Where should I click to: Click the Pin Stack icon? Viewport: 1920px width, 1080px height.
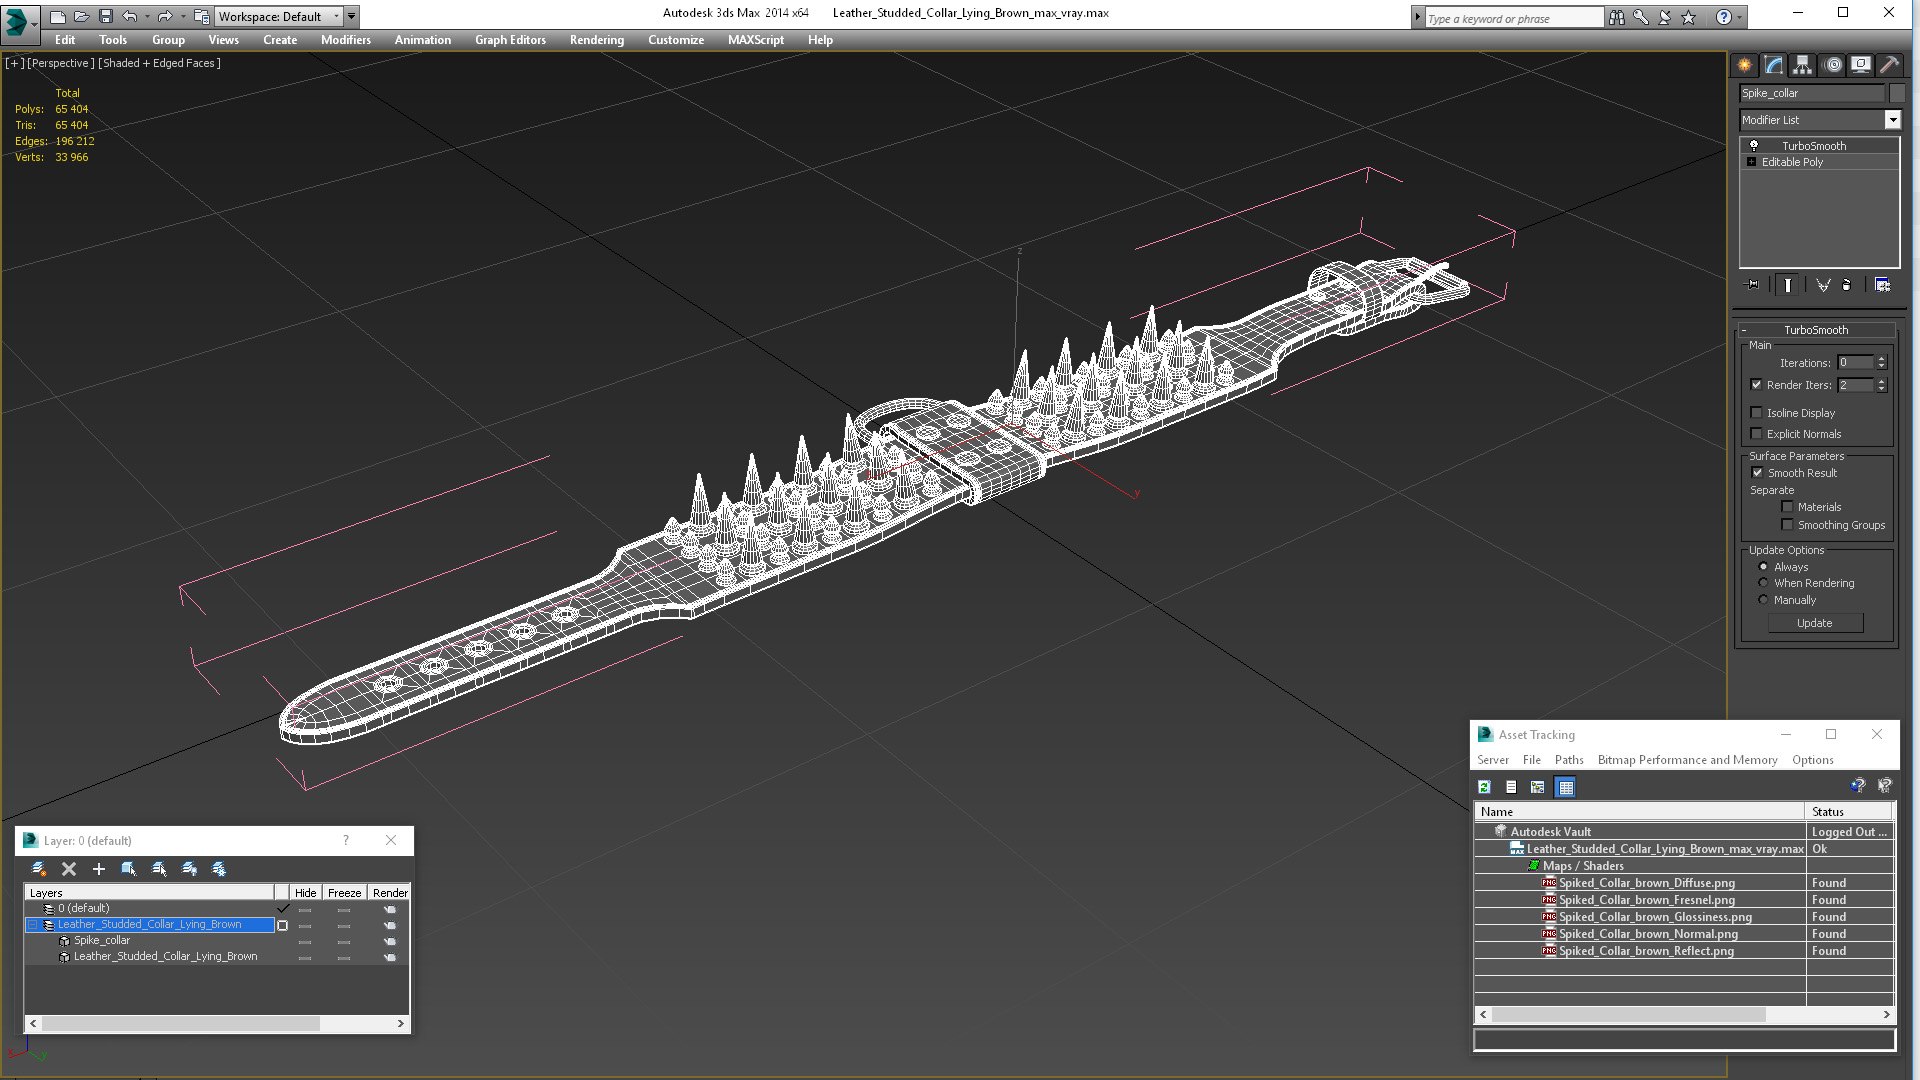[1753, 285]
